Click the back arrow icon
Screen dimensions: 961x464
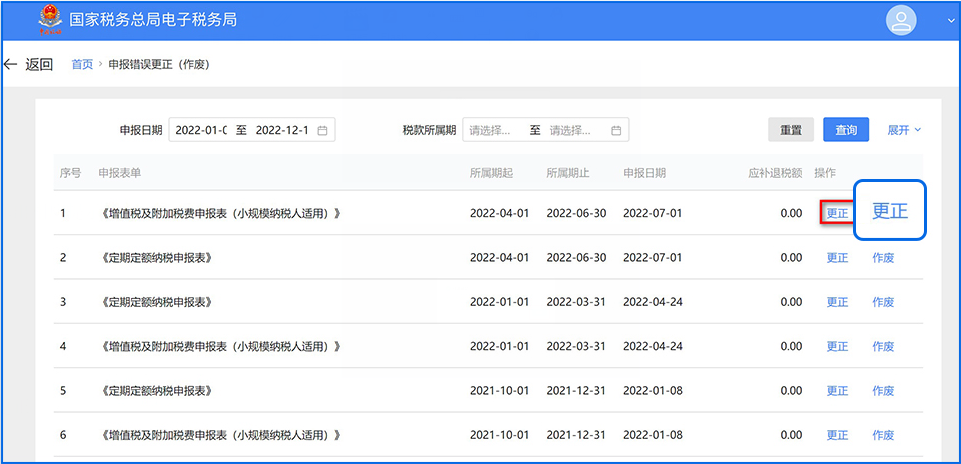[11, 64]
